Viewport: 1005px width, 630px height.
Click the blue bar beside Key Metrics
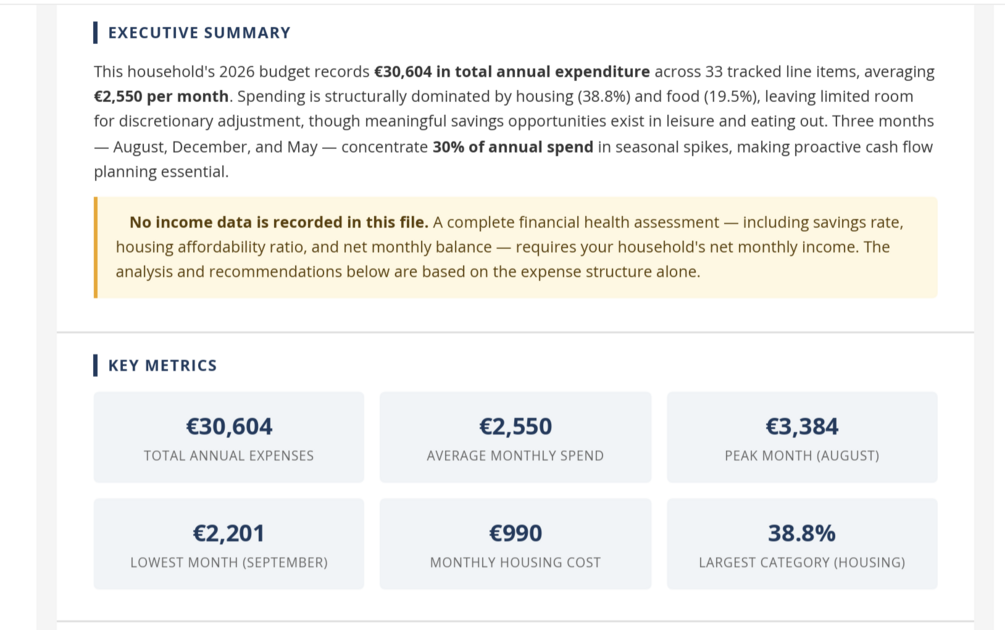coord(96,365)
